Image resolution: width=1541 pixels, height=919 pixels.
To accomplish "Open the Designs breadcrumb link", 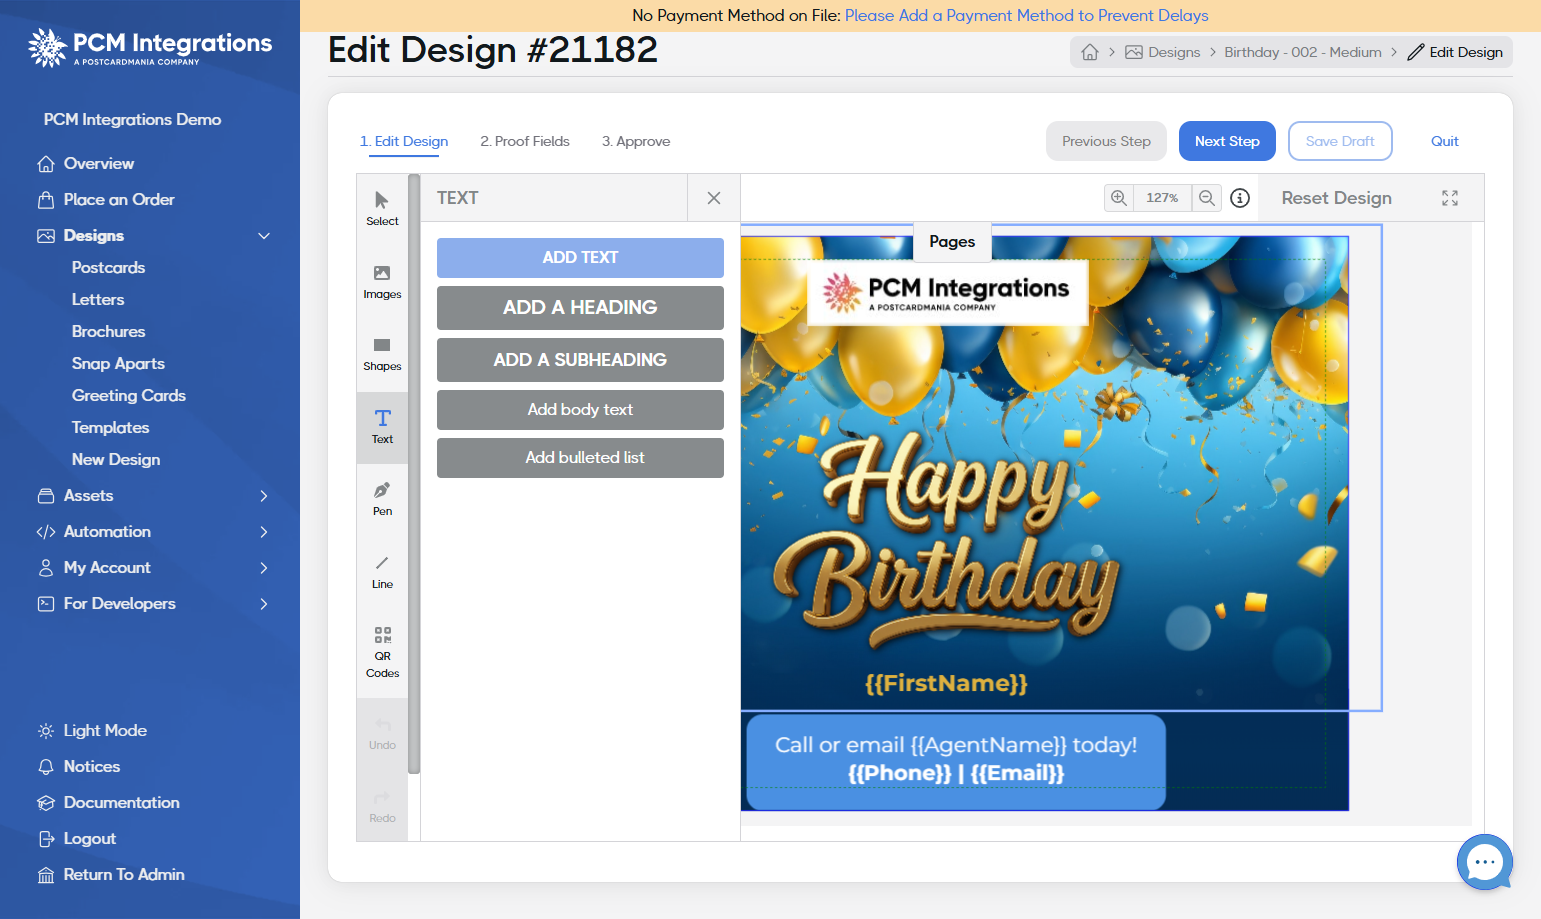I will click(1163, 52).
